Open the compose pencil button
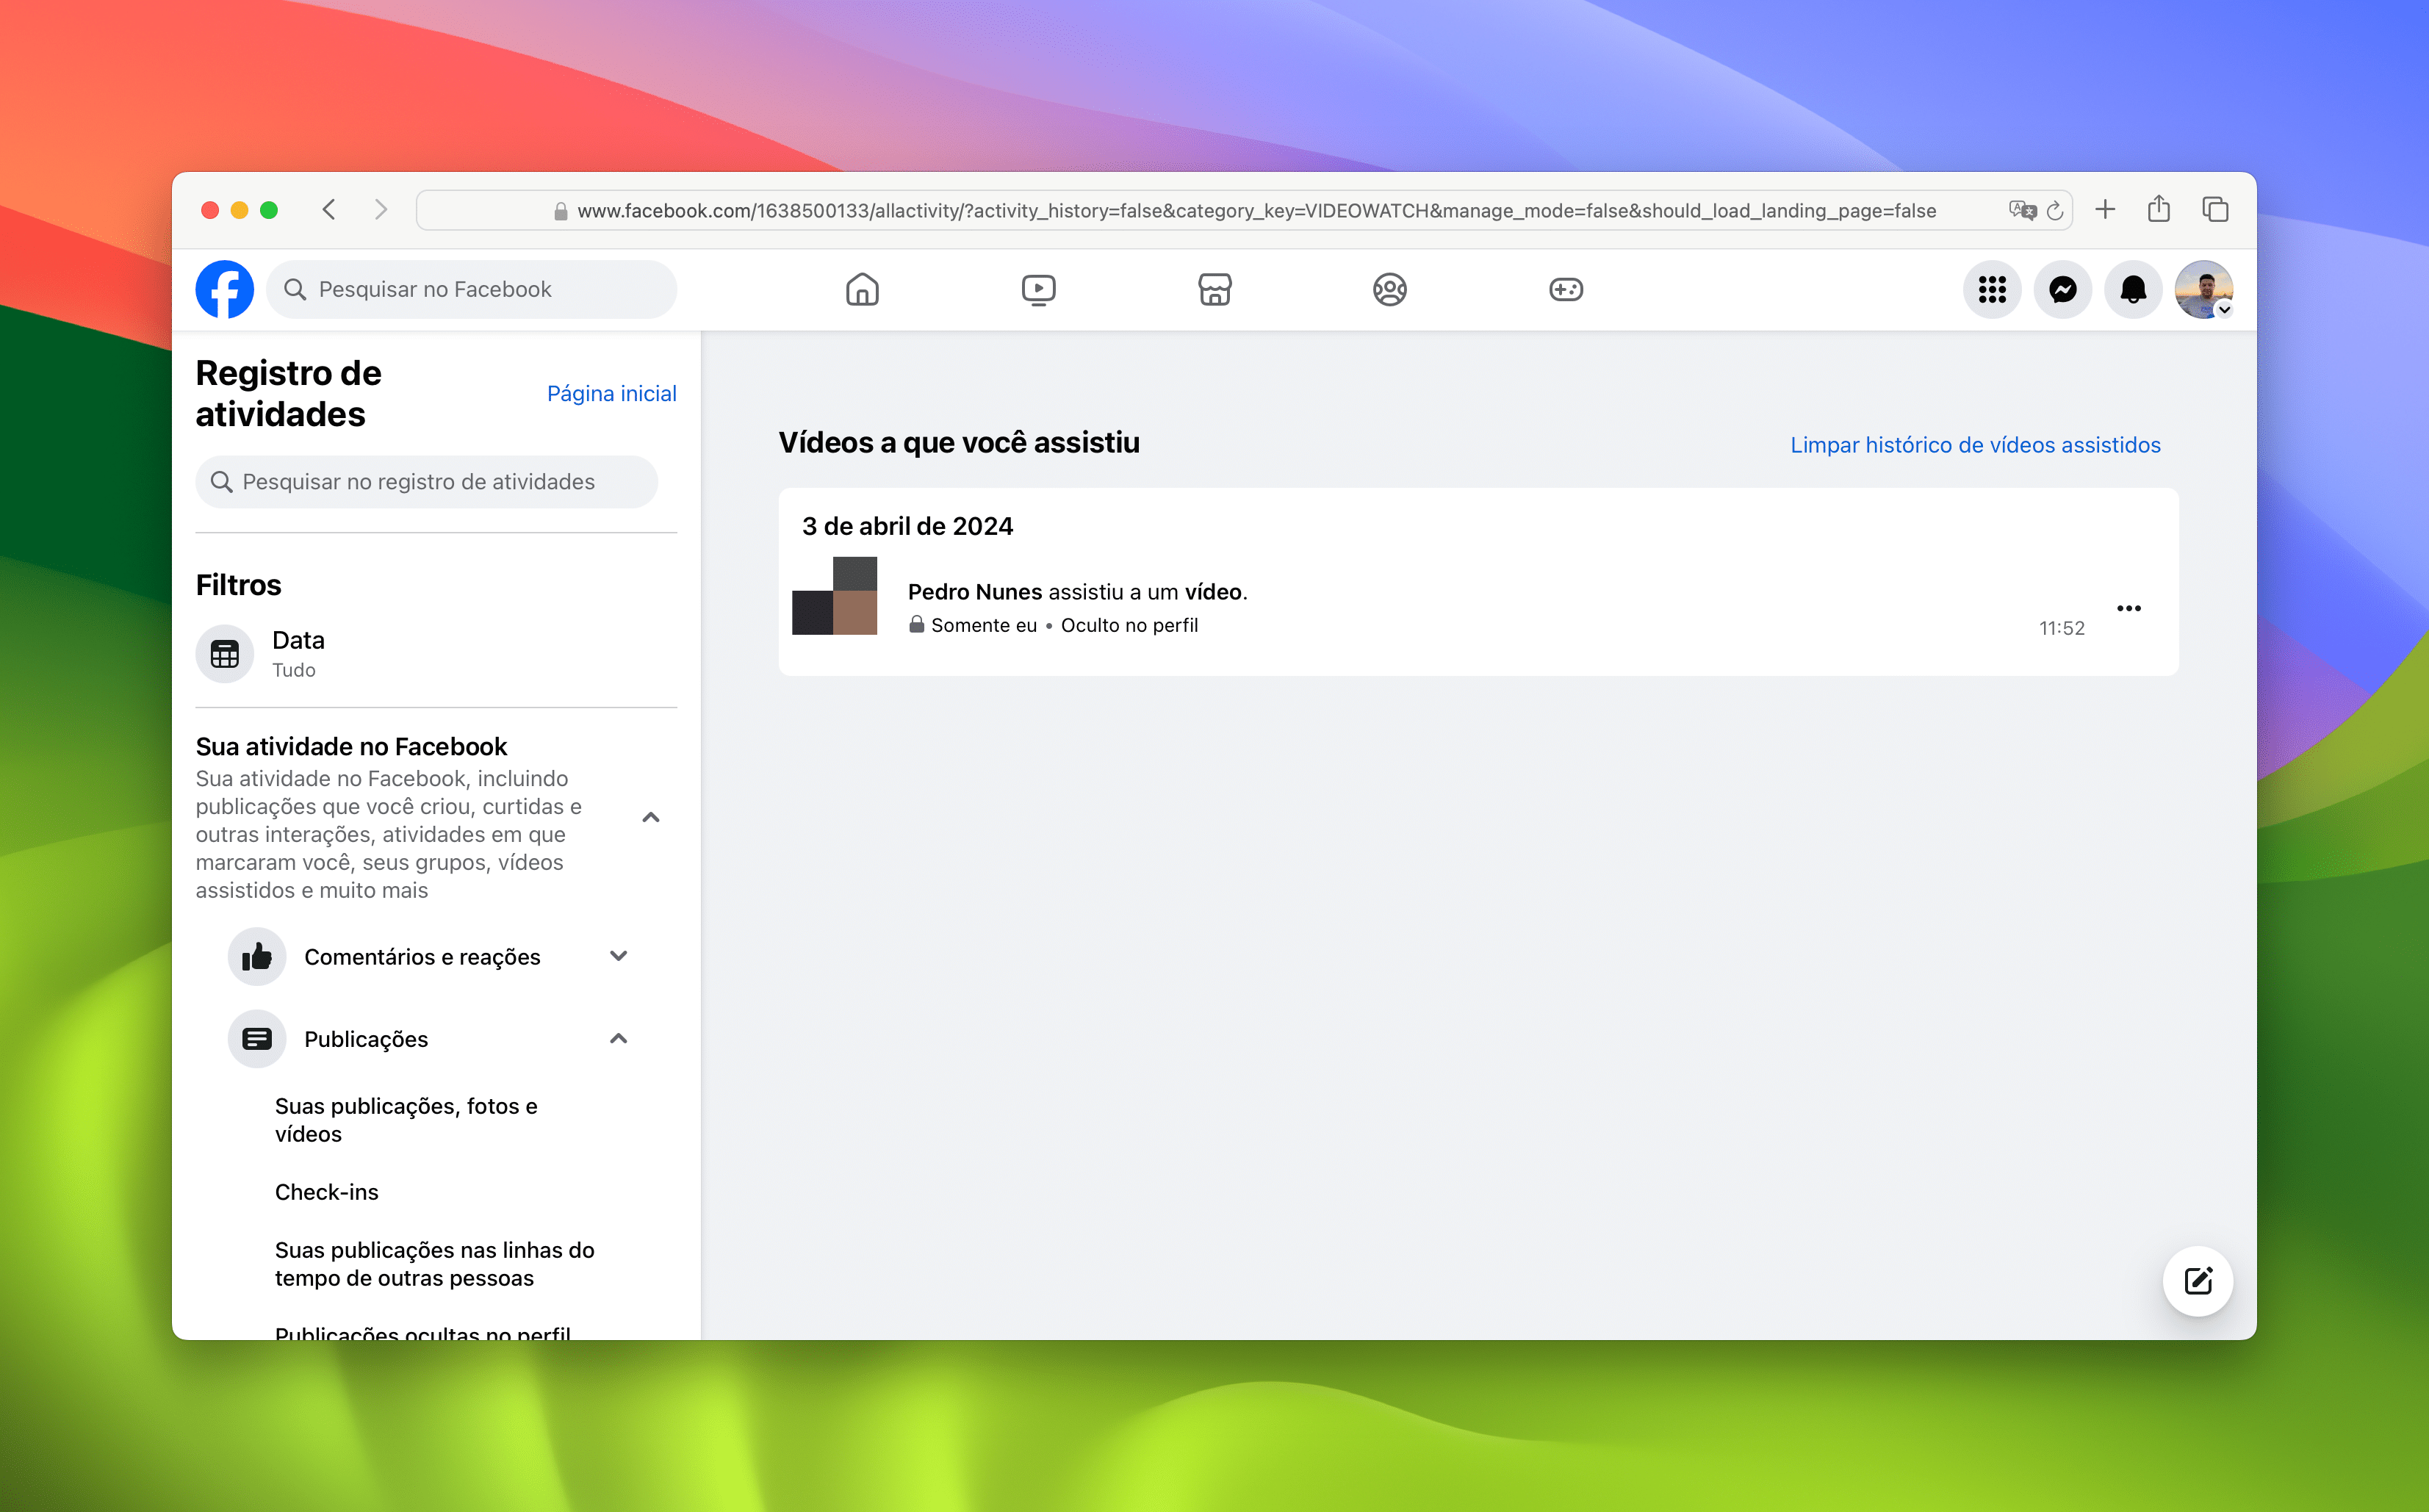The width and height of the screenshot is (2429, 1512). 2197,1281
